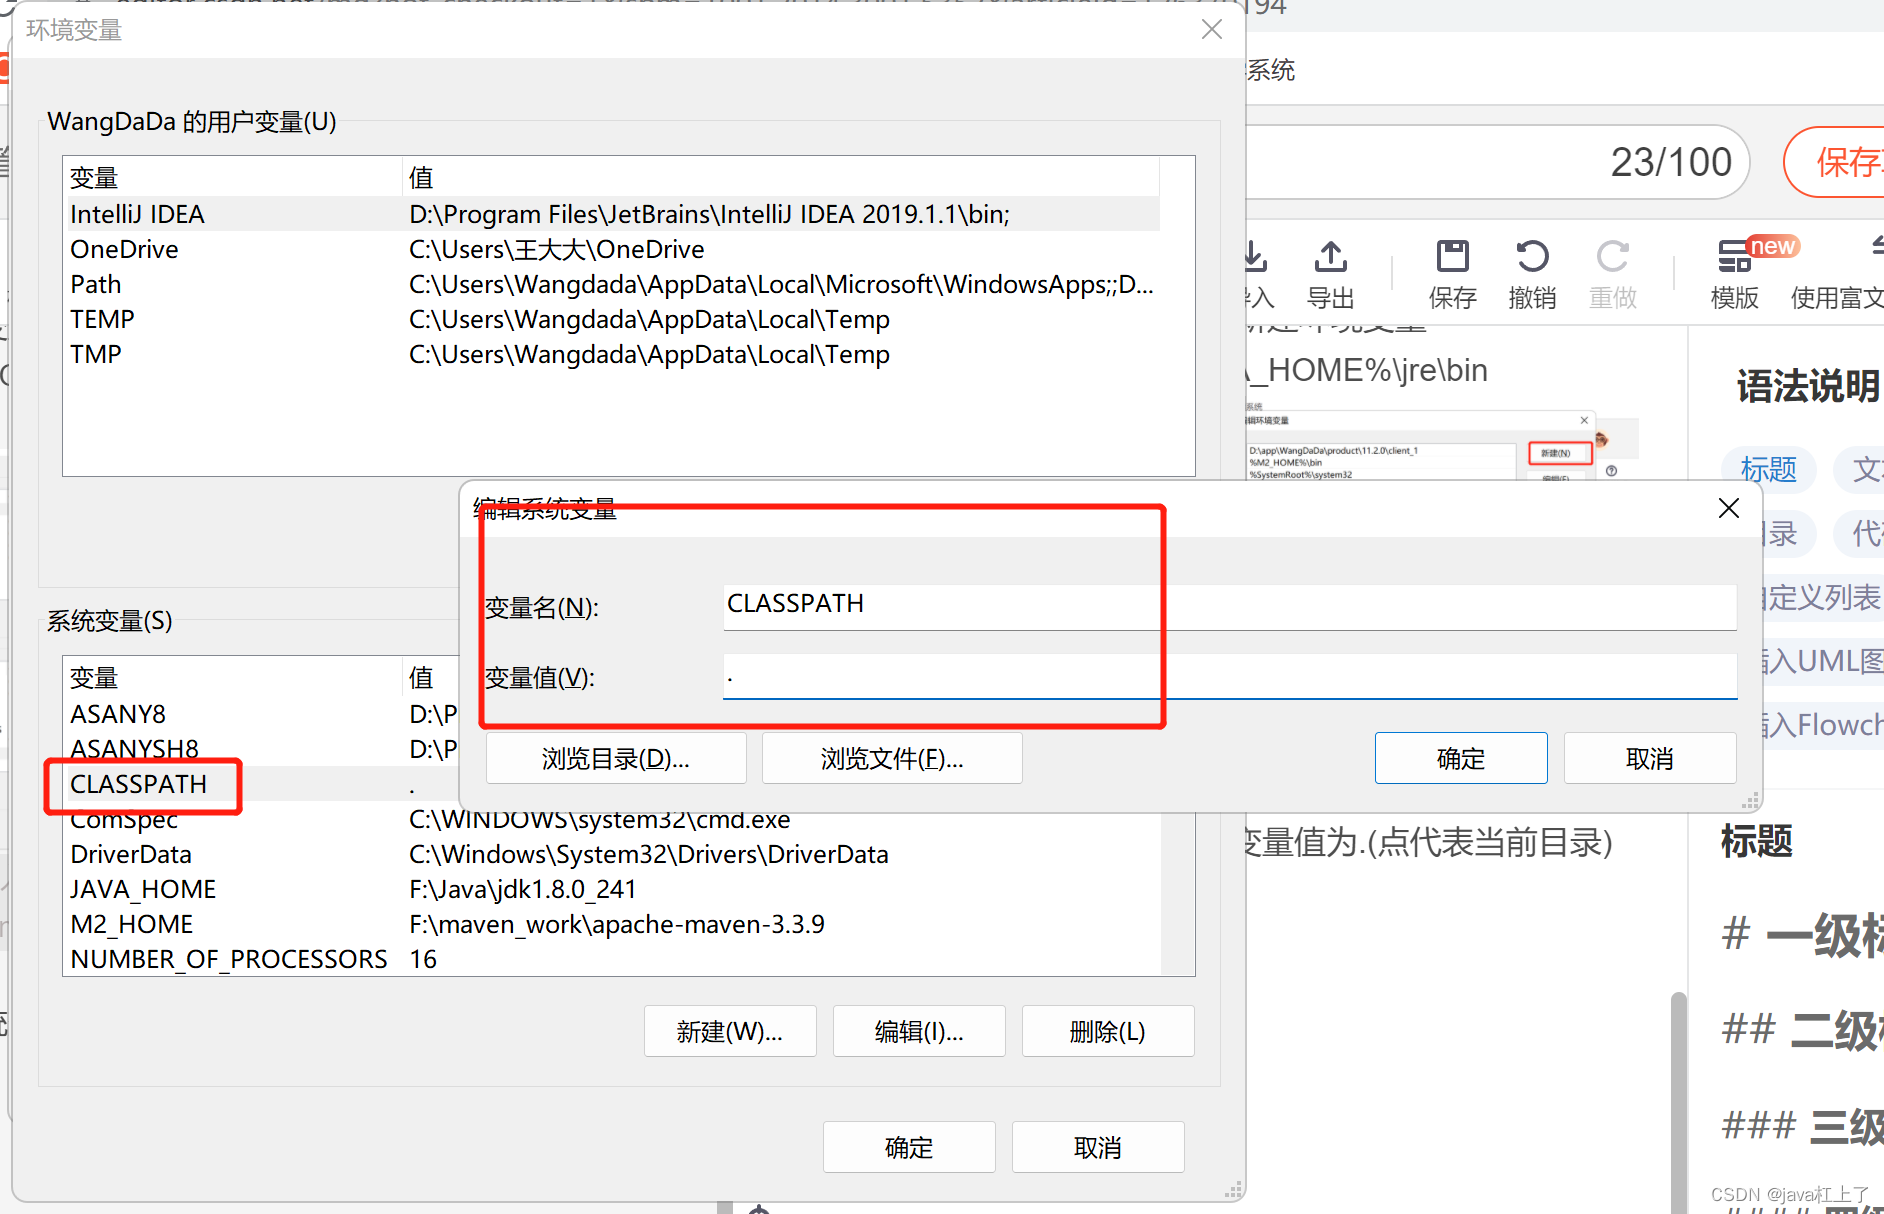The height and width of the screenshot is (1214, 1884).
Task: Click the 变量值 input field
Action: click(1229, 676)
